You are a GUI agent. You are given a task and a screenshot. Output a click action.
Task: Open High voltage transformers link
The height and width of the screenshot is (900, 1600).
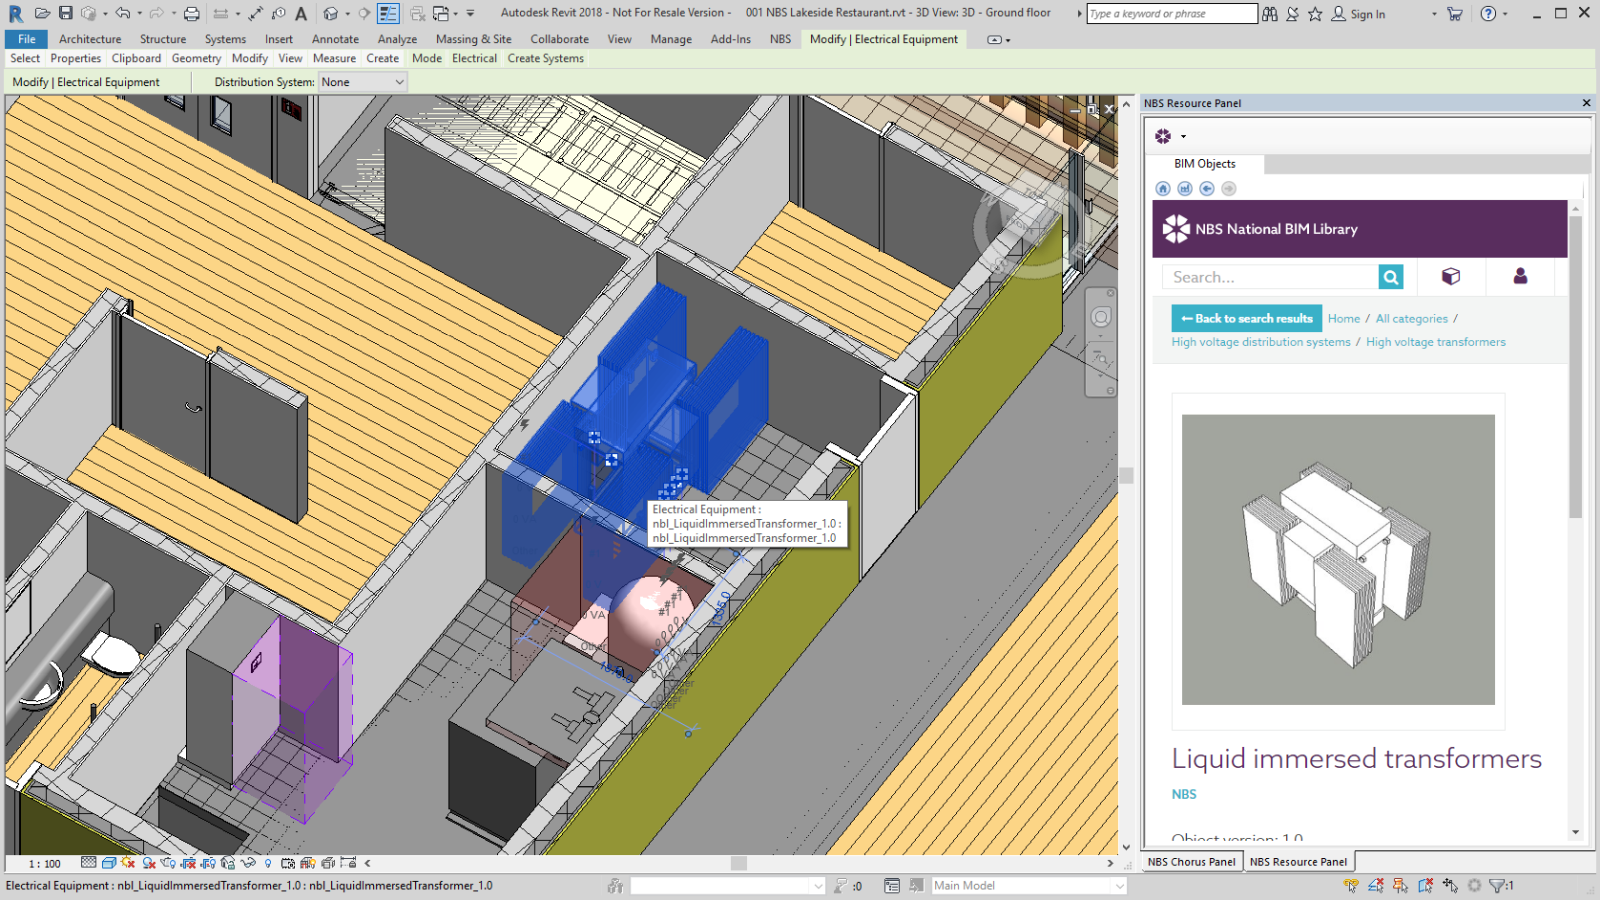click(x=1436, y=342)
